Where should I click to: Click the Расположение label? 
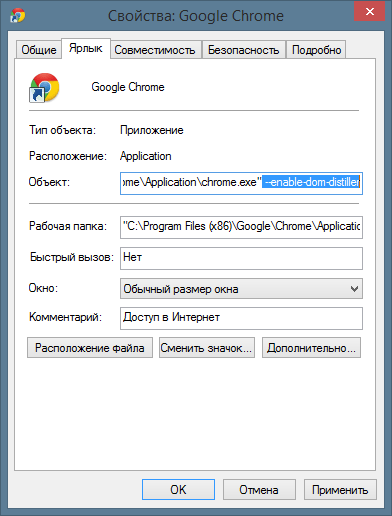[x=68, y=156]
